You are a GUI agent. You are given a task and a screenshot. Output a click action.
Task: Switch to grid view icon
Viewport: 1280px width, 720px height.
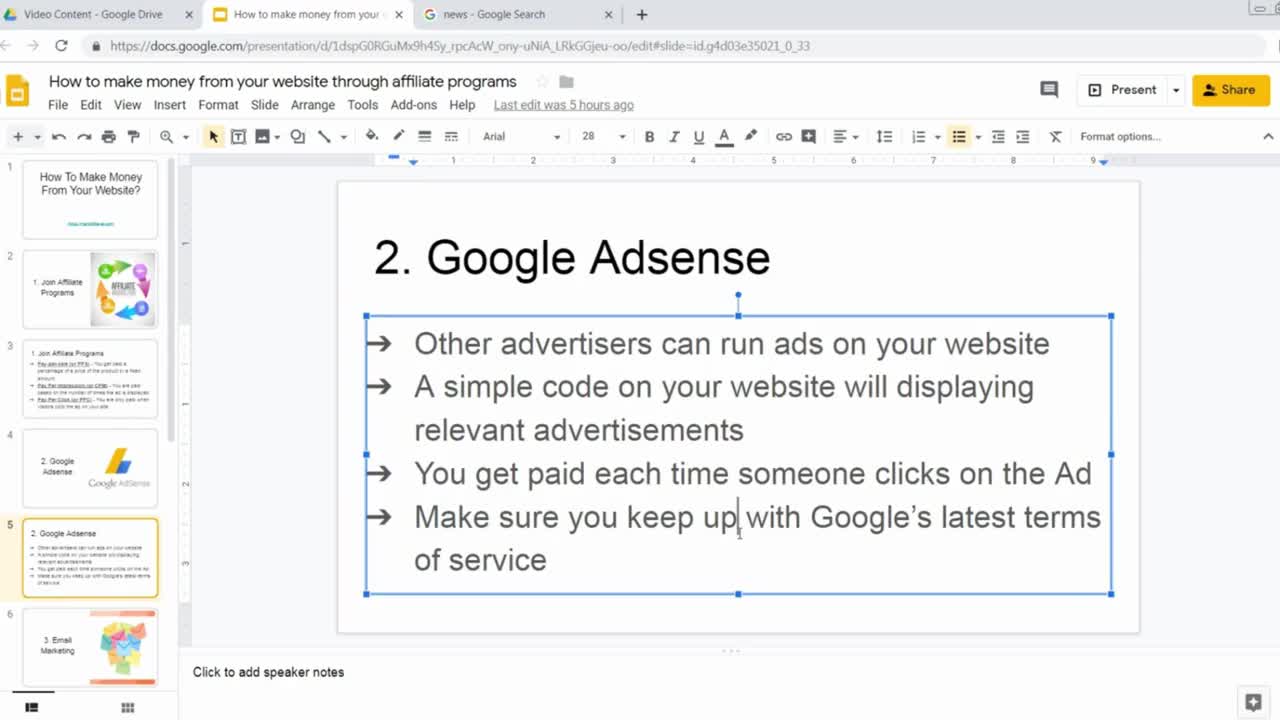[x=127, y=708]
